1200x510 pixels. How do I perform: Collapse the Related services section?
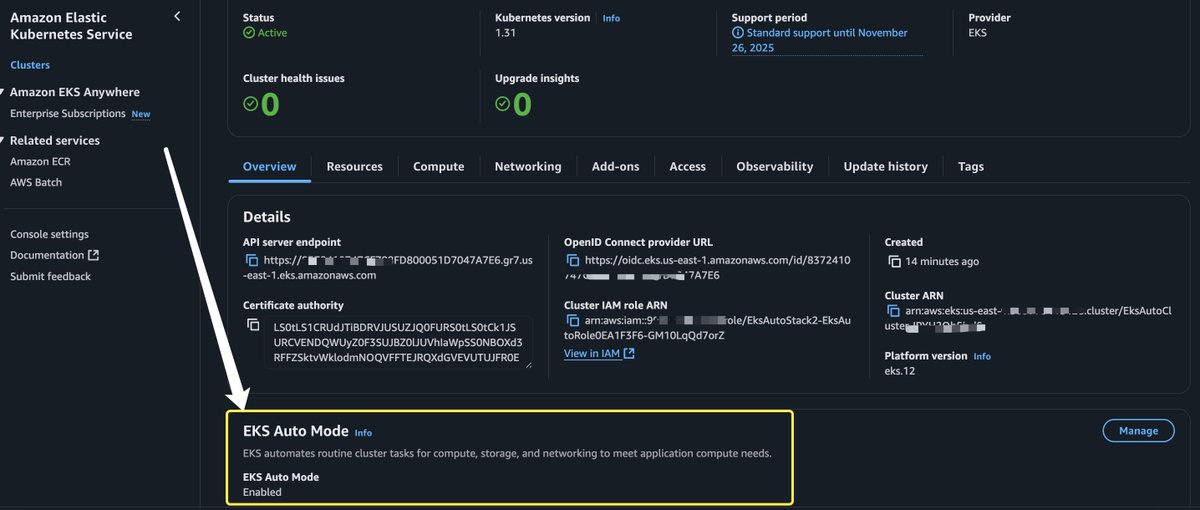3,141
